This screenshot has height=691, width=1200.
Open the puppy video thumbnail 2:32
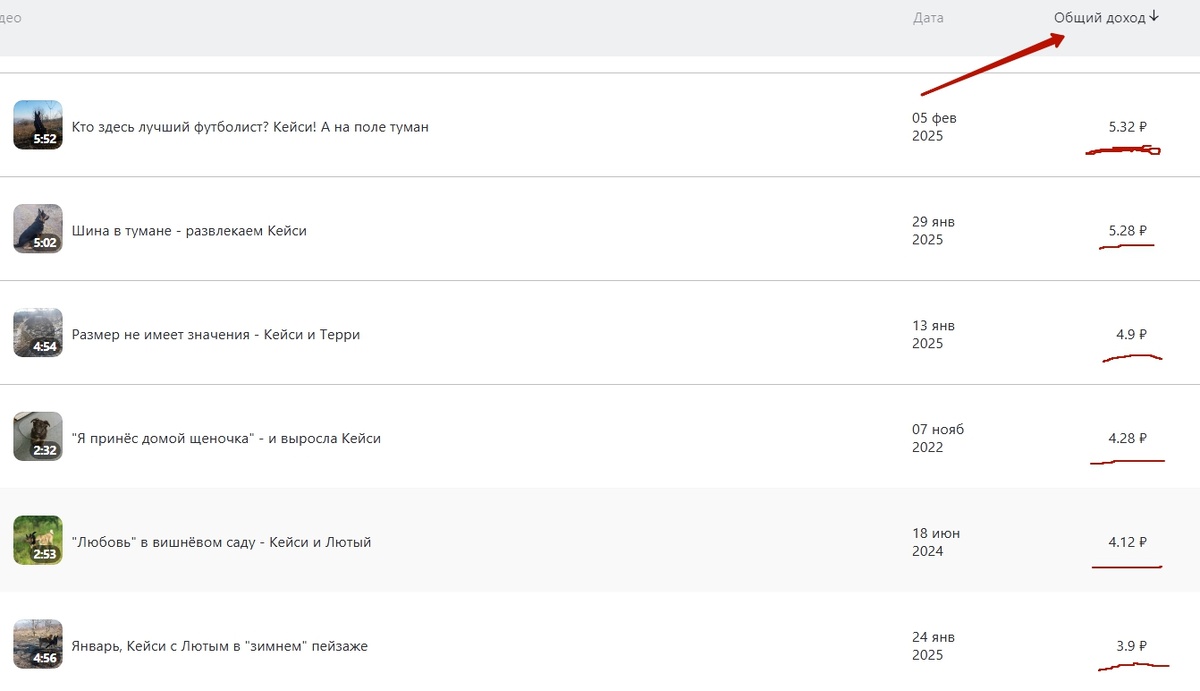[x=38, y=437]
